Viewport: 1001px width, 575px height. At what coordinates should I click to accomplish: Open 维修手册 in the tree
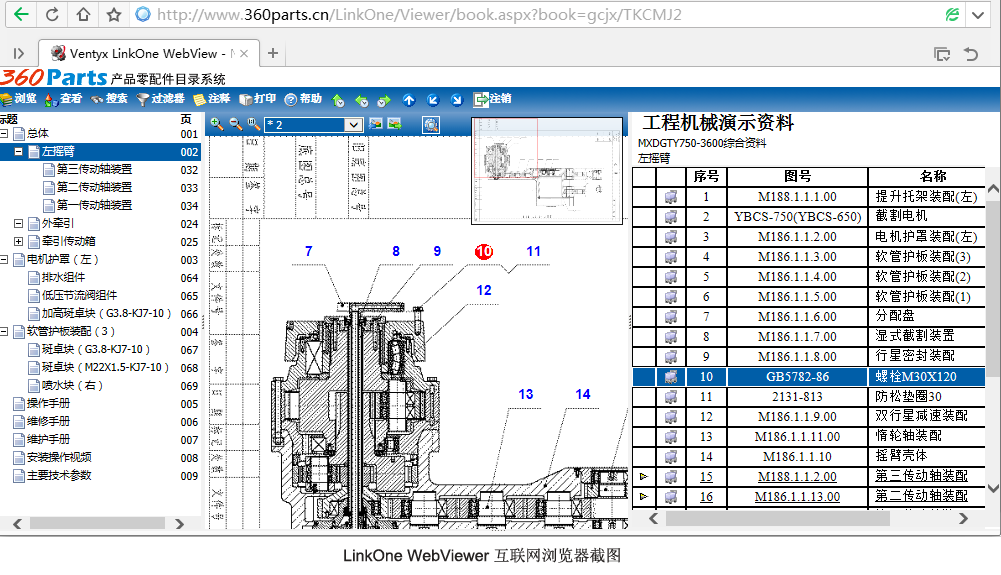tap(49, 421)
